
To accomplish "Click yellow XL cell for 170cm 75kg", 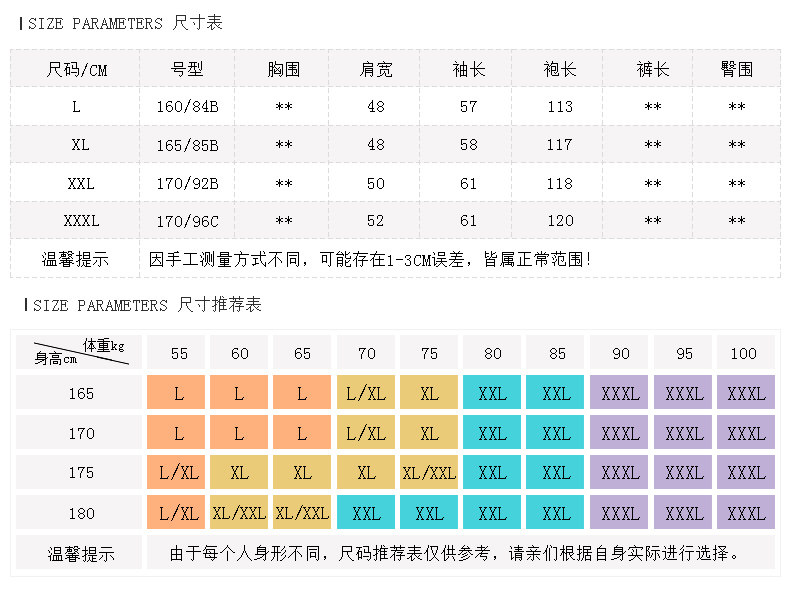I will [429, 432].
